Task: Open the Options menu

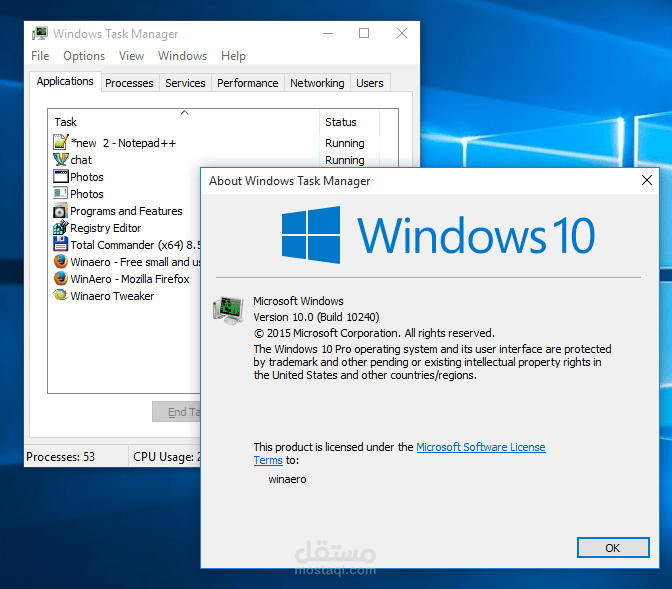Action: point(84,56)
